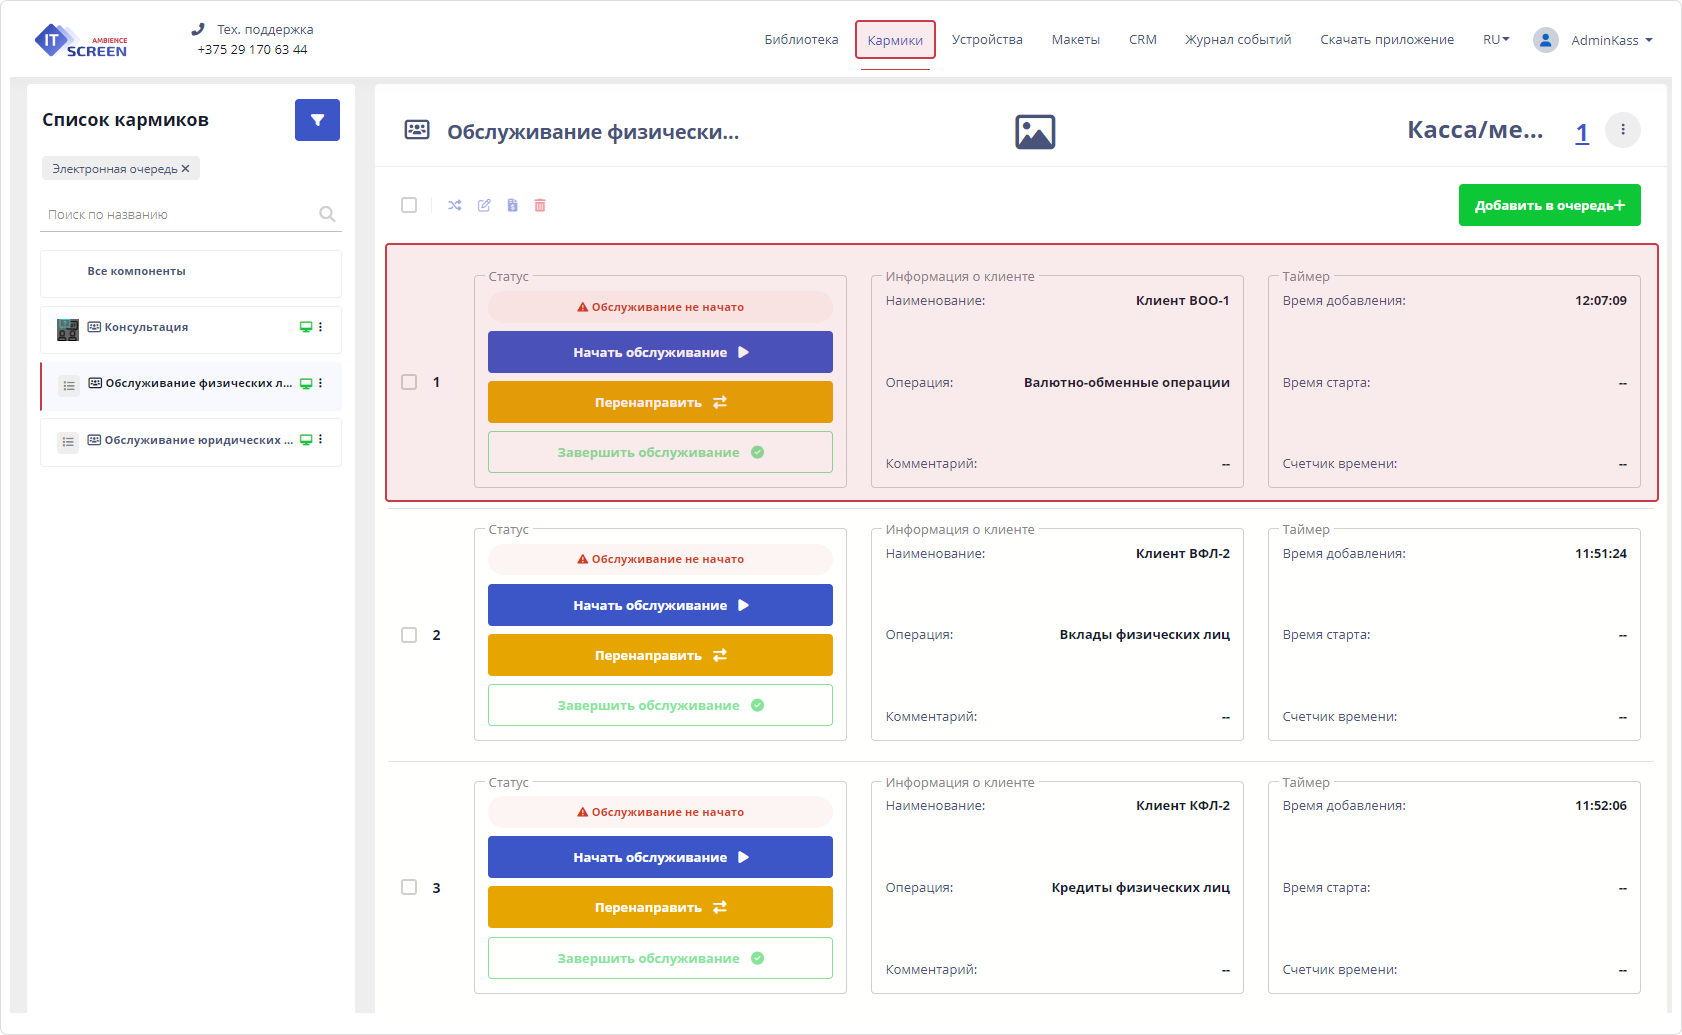Click the edit pencil icon in the queue toolbar
This screenshot has width=1682, height=1035.
[x=484, y=205]
